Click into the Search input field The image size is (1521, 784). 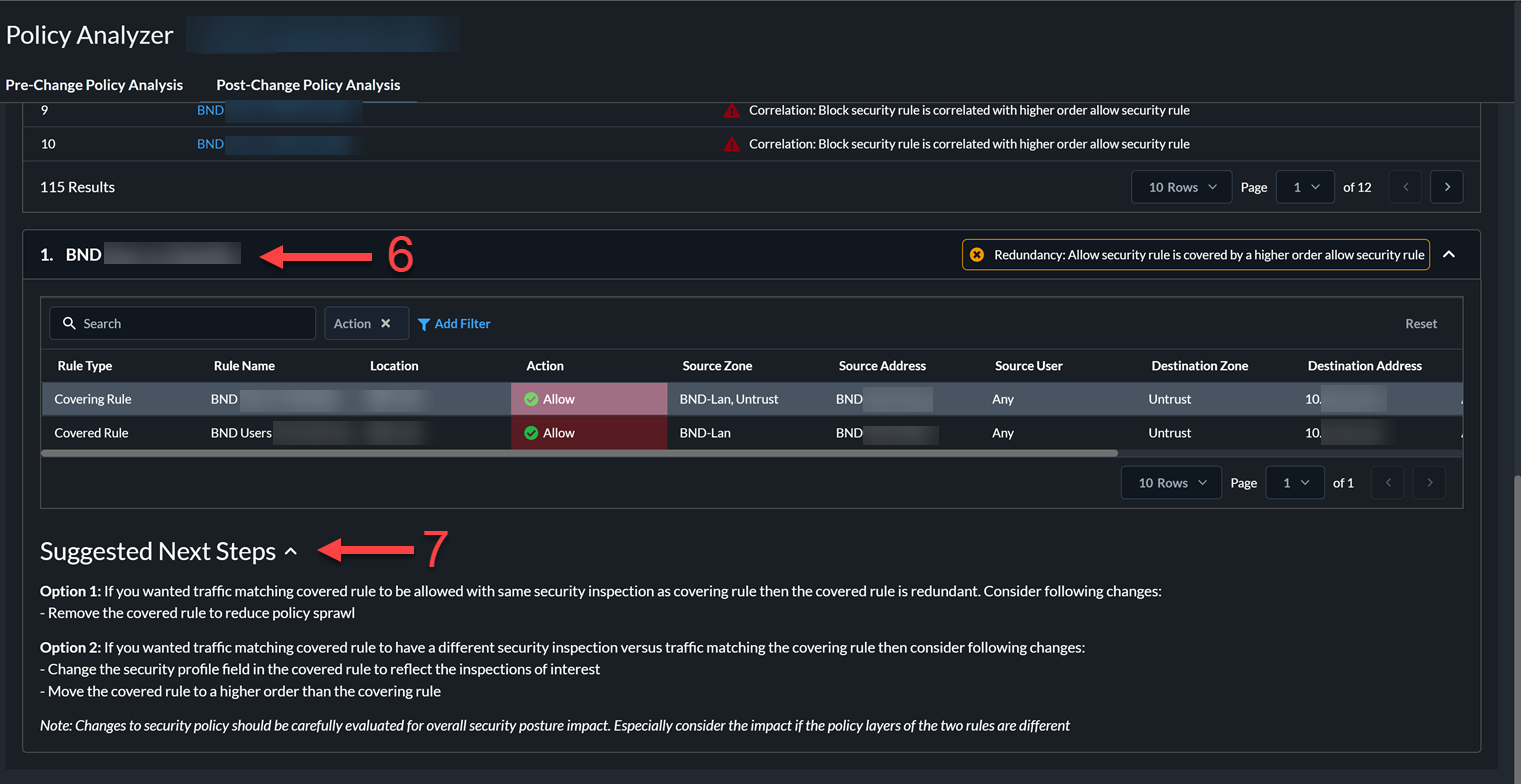190,324
